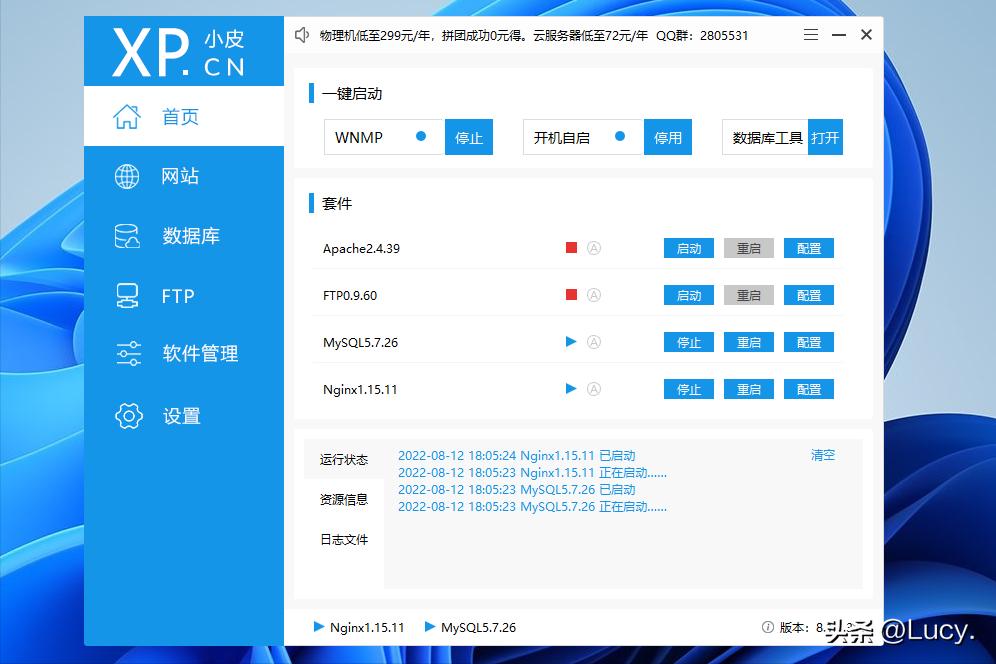This screenshot has height=664, width=996.
Task: Click 重启 for Apache2.4.39
Action: [749, 248]
